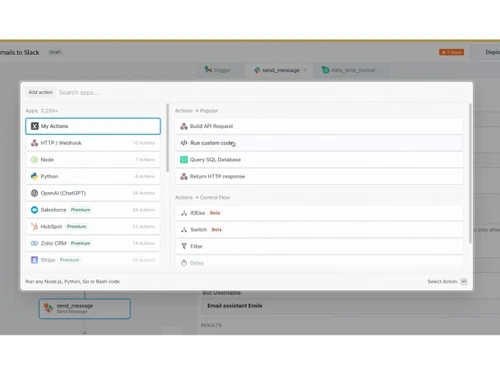Click the date_time_format tab icon

[325, 70]
